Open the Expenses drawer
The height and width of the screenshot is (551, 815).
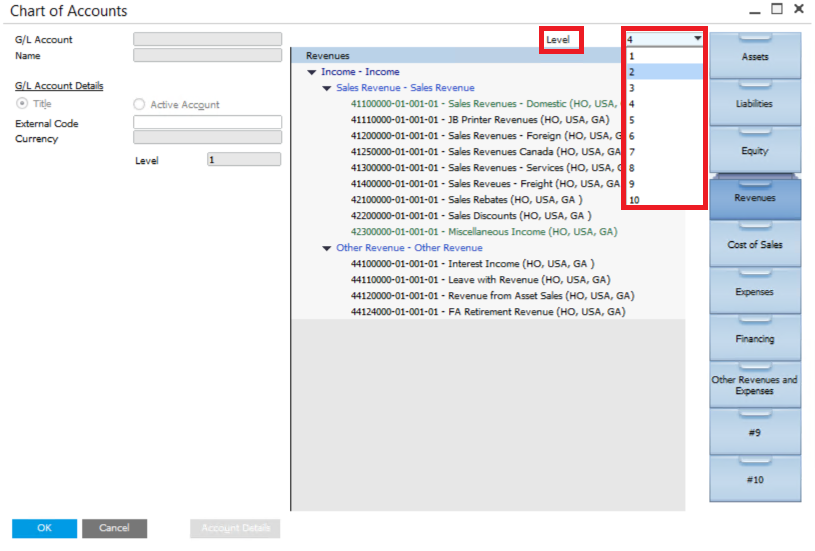pos(755,292)
